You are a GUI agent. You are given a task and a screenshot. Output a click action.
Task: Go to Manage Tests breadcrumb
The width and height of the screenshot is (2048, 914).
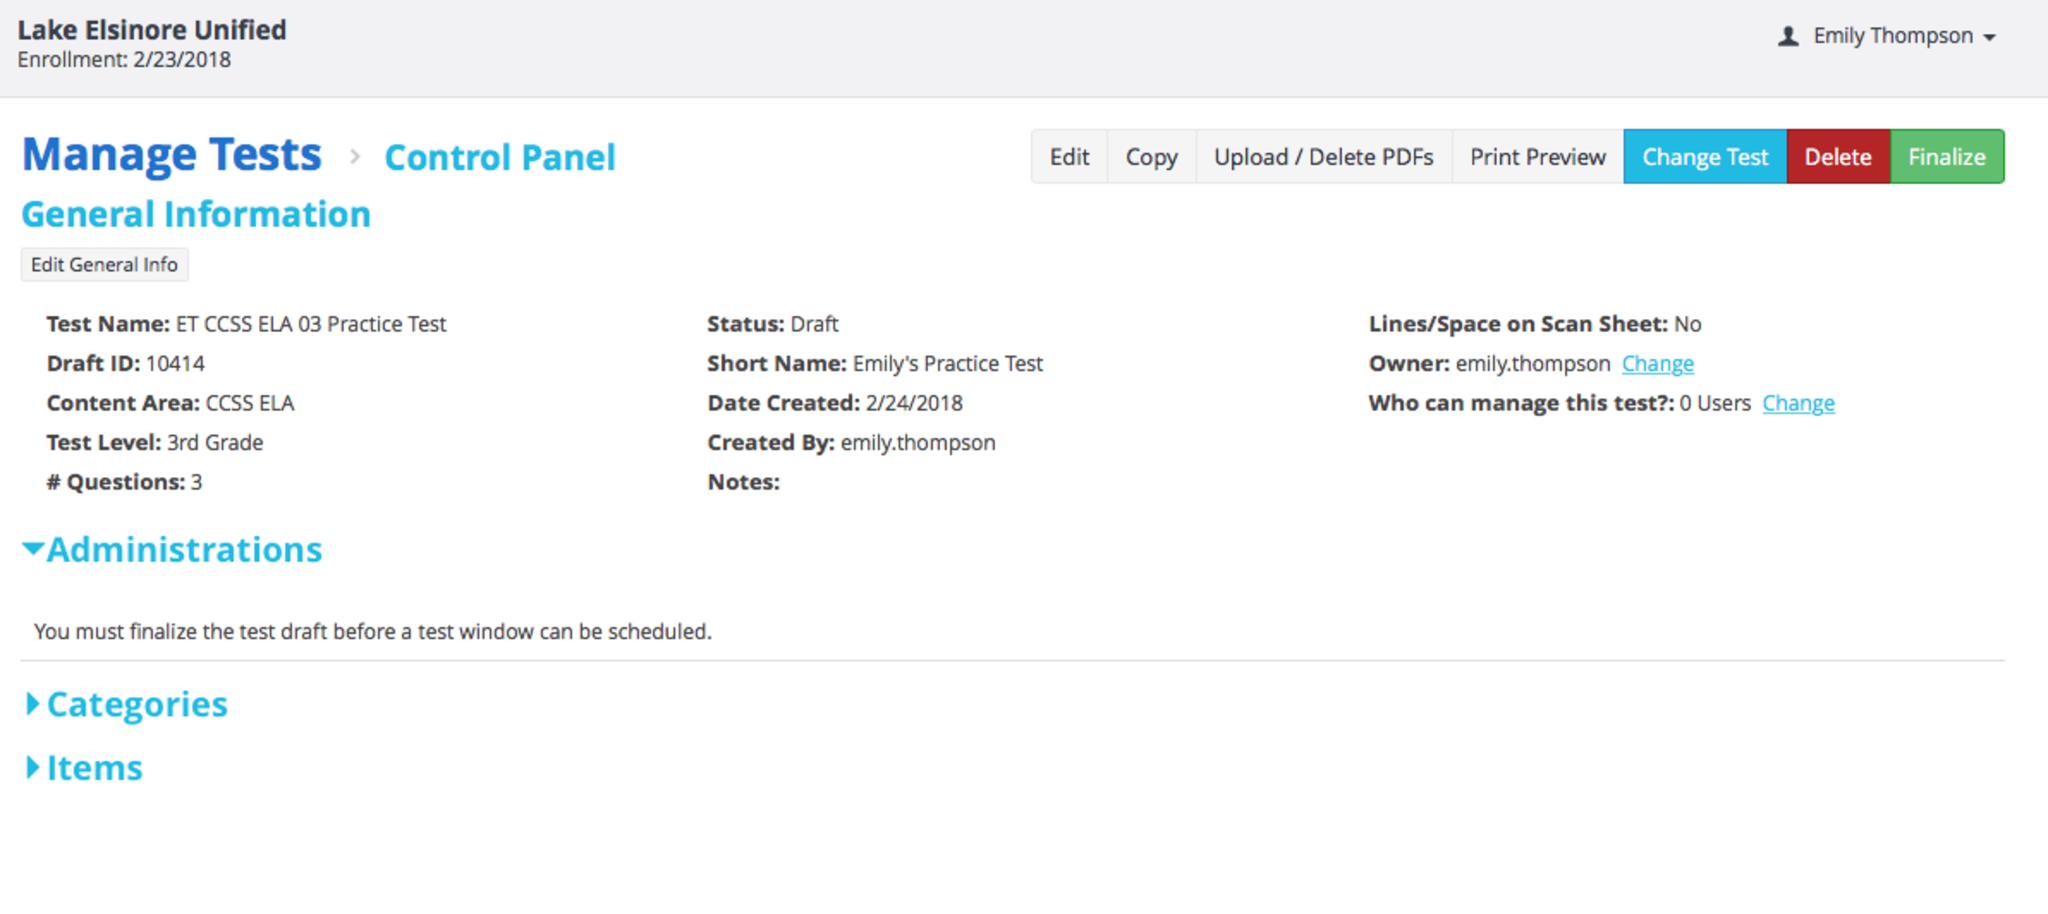click(x=172, y=156)
